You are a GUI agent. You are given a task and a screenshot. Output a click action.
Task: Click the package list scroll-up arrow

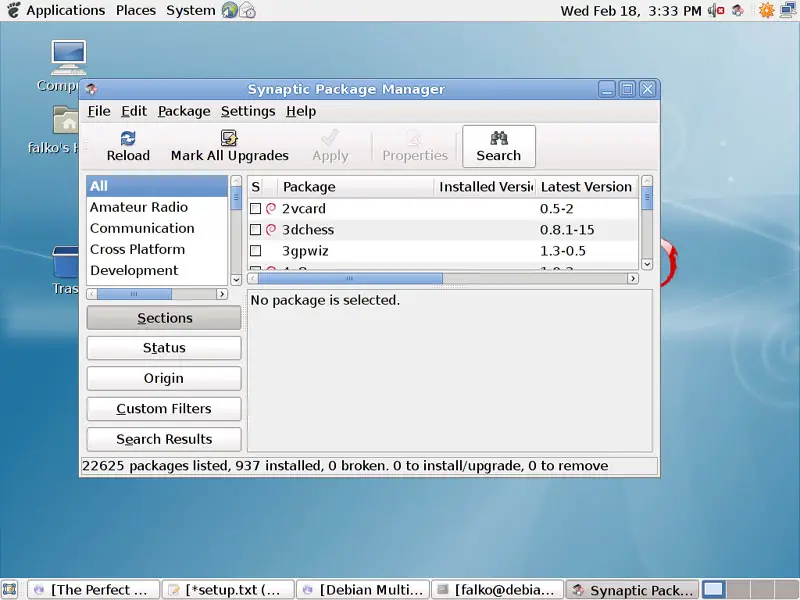point(647,181)
